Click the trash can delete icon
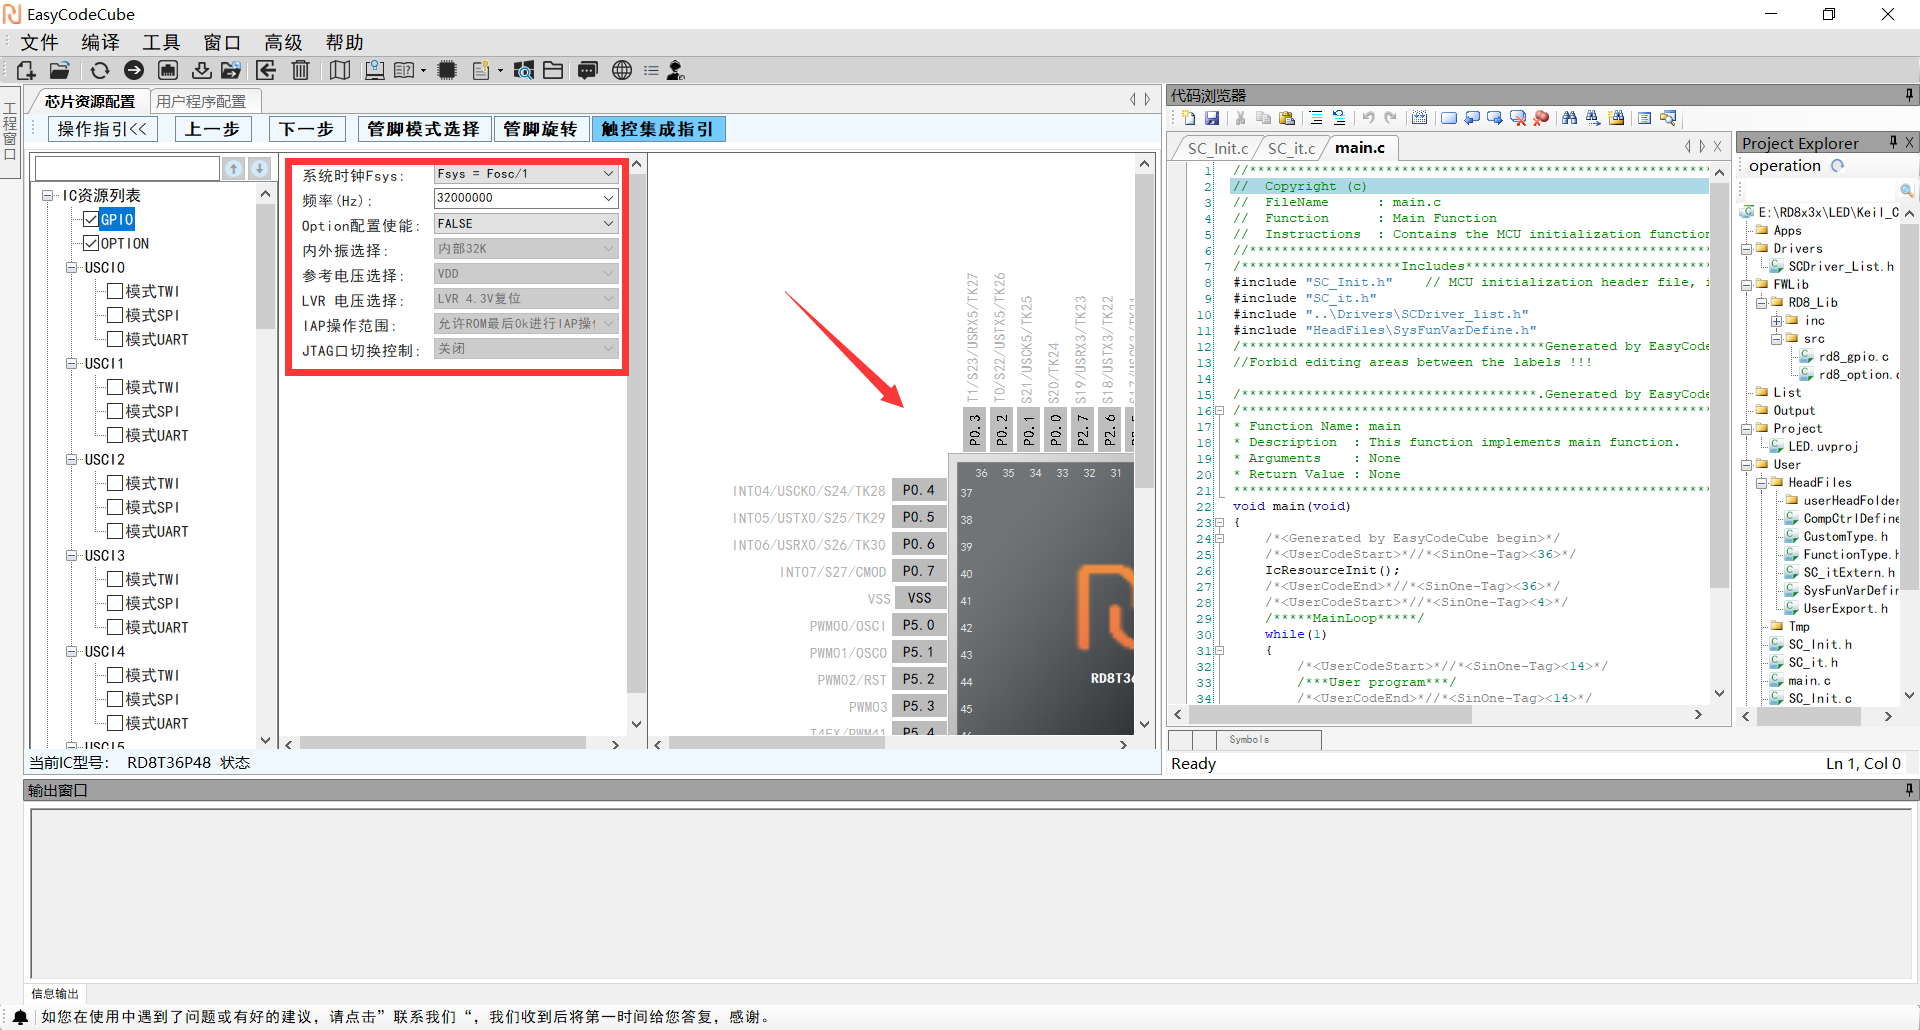The image size is (1920, 1030). point(300,70)
